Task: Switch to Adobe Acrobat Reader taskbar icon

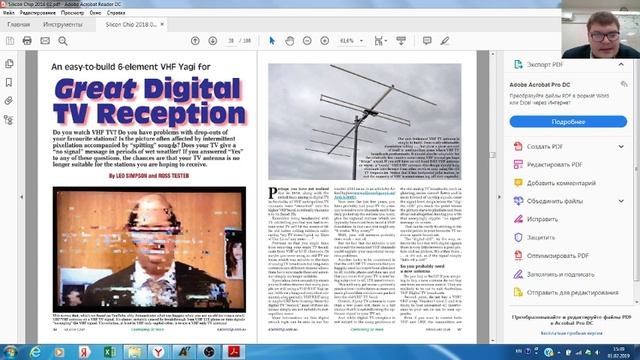Action: (x=234, y=352)
